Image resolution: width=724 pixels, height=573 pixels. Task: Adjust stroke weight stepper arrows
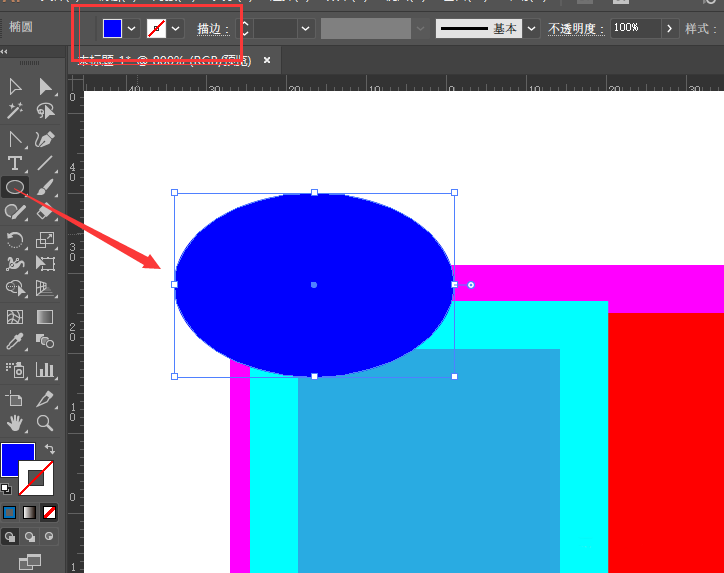coord(245,29)
